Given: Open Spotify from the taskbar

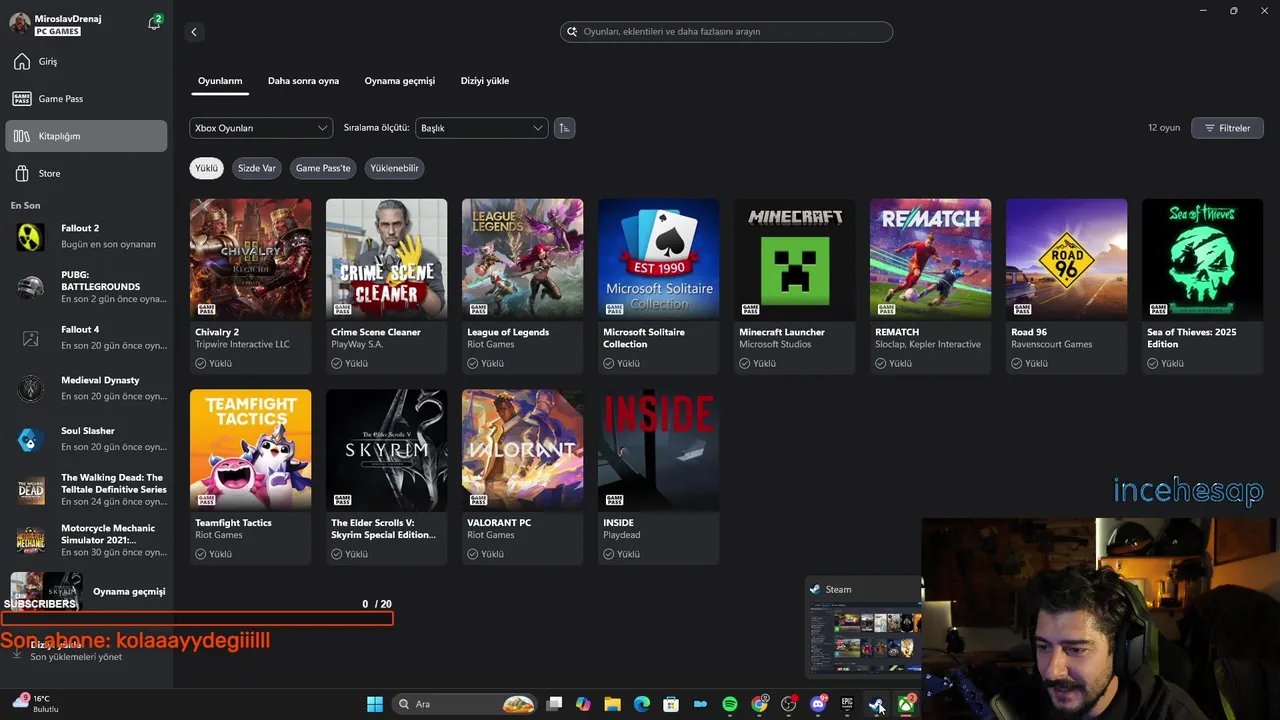Looking at the screenshot, I should 730,704.
